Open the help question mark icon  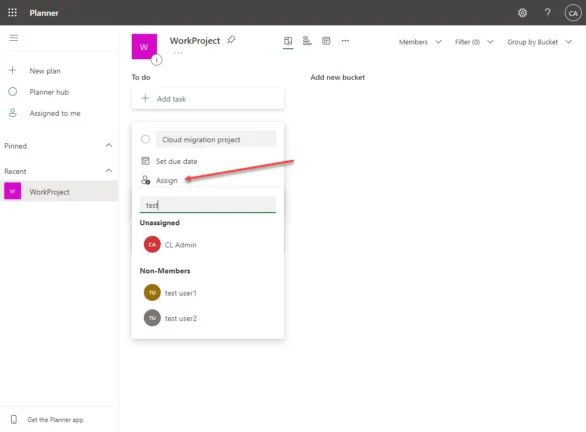click(547, 13)
